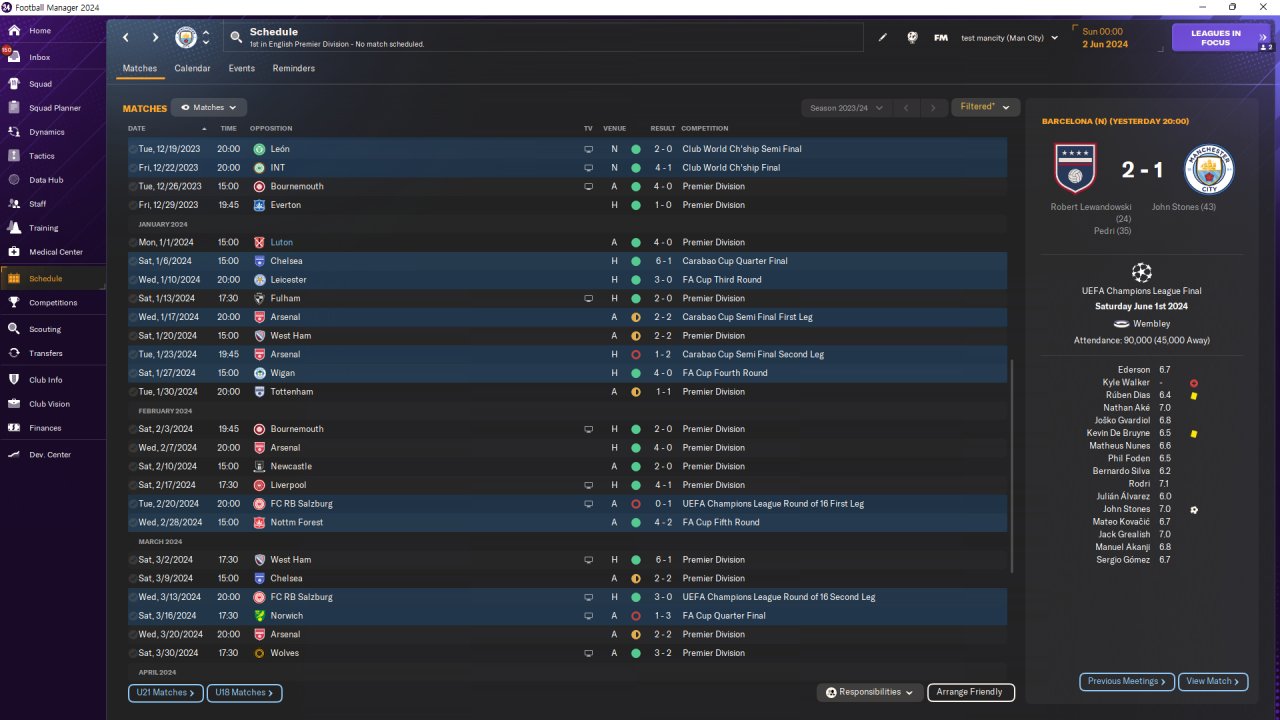The width and height of the screenshot is (1280, 720).
Task: Toggle the check circle for Tue, 12/19/2023
Action: (133, 149)
